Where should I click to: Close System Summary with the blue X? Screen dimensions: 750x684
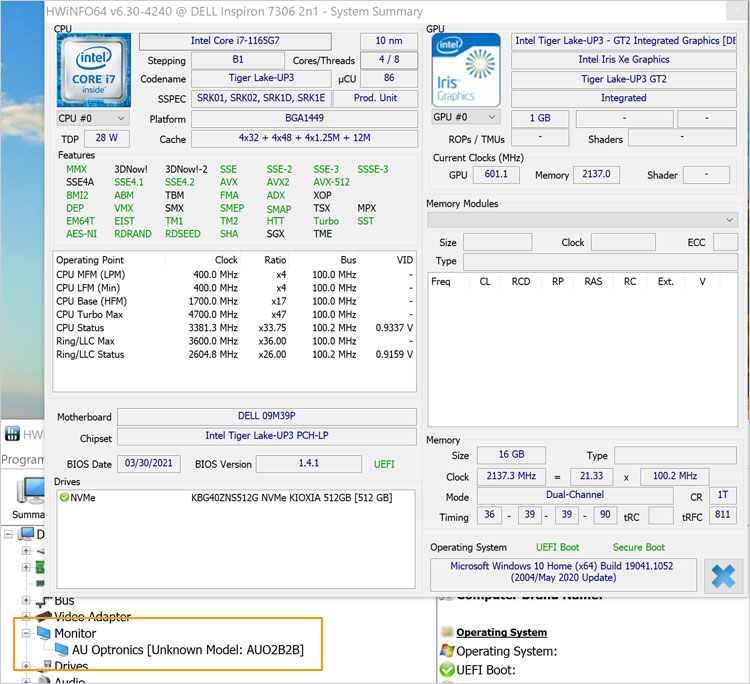(723, 575)
